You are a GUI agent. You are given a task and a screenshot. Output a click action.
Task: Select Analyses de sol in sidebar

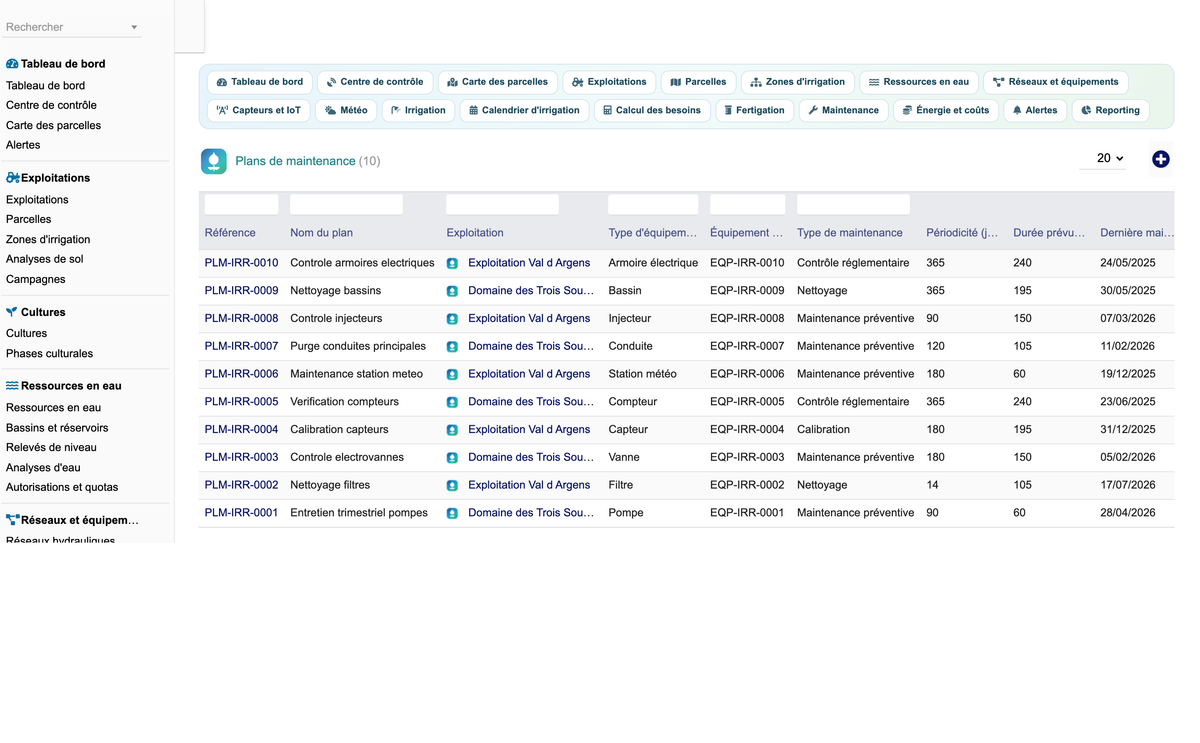coord(45,259)
